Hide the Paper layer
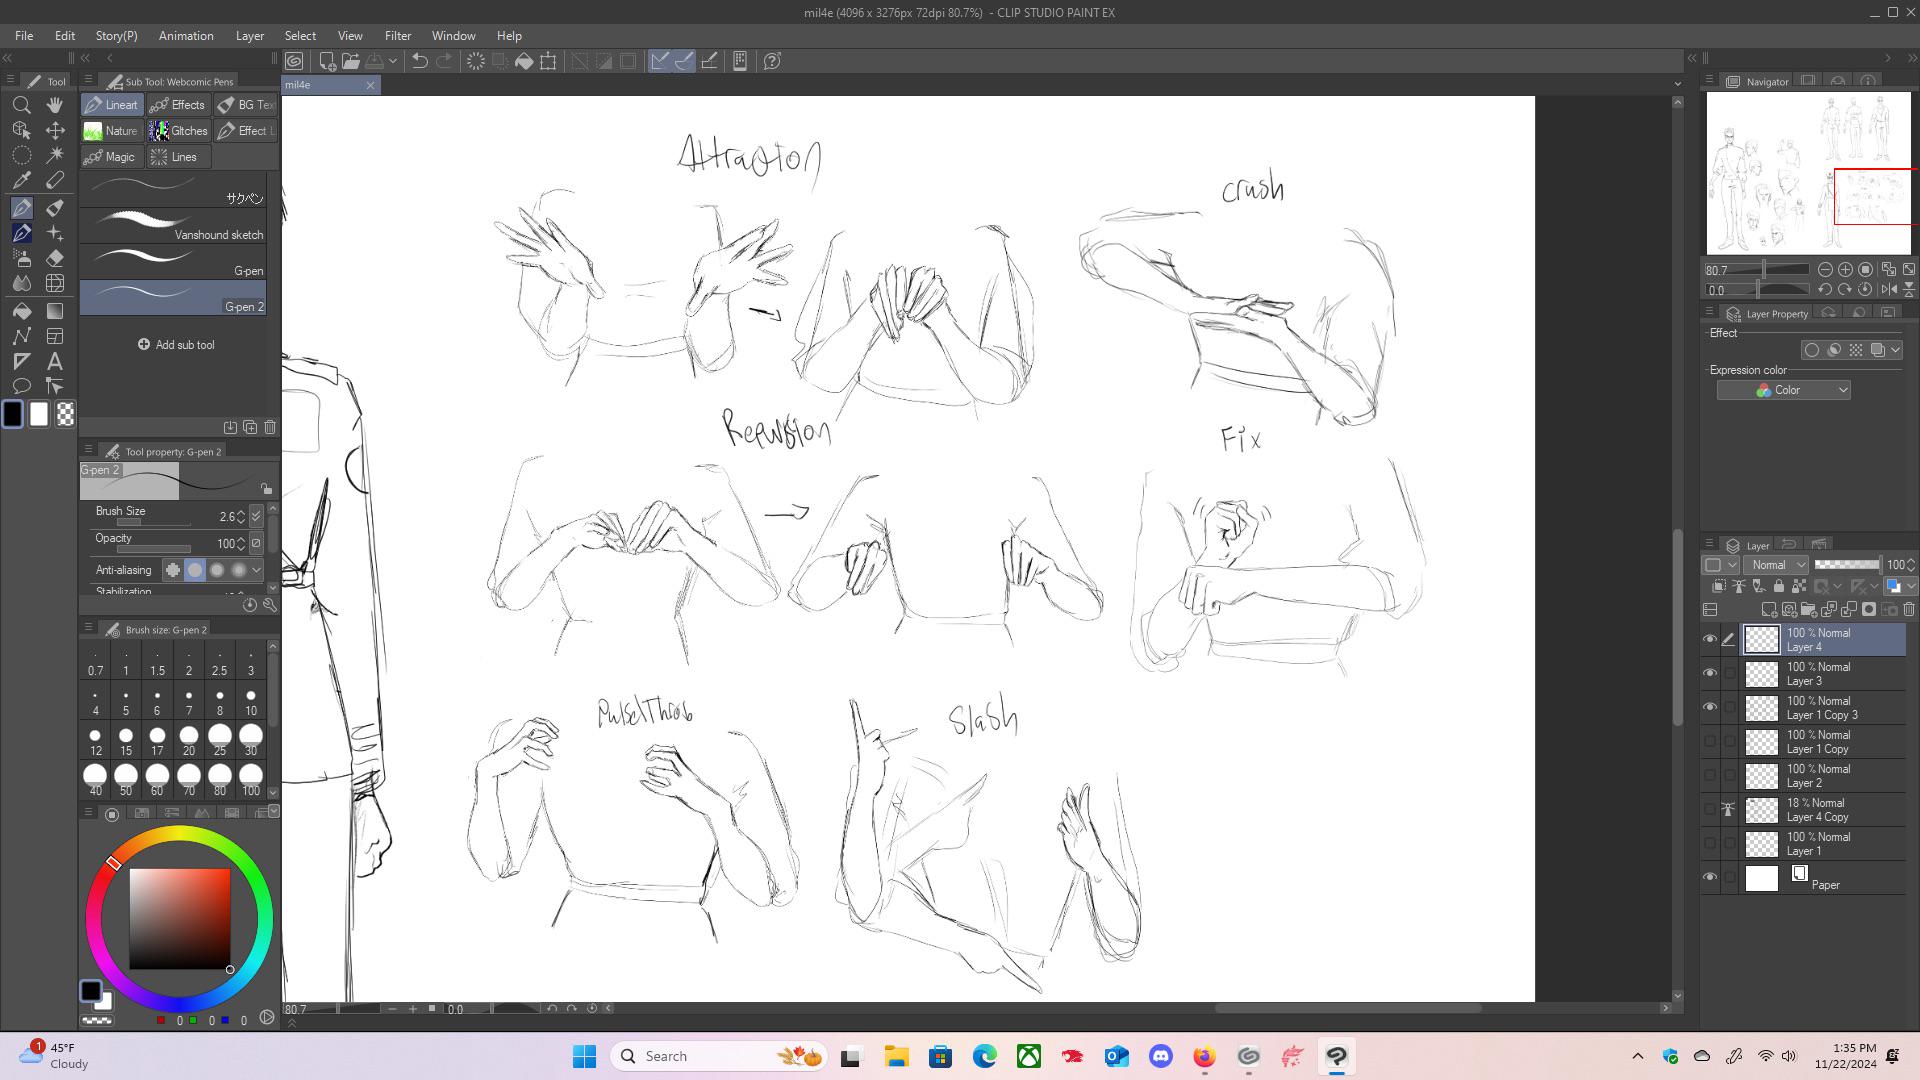Image resolution: width=1920 pixels, height=1080 pixels. coord(1710,878)
